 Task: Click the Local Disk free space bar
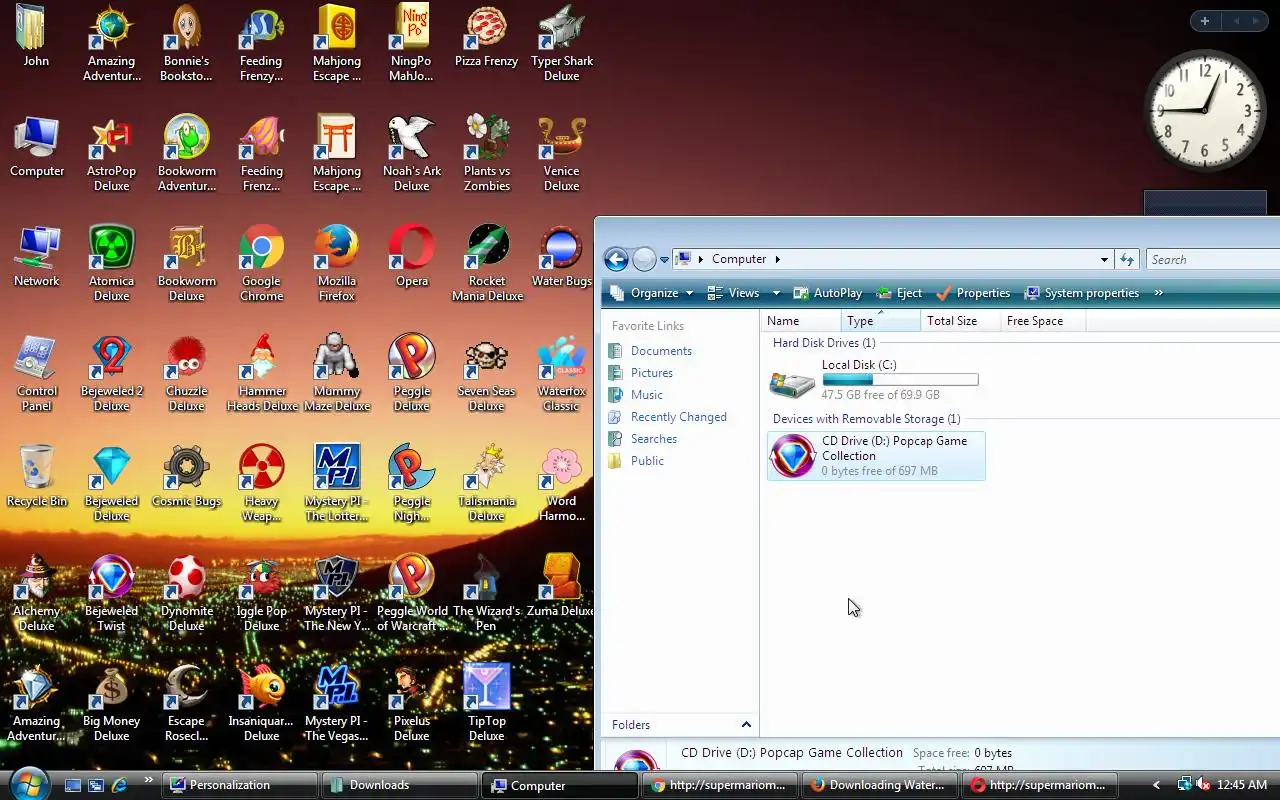click(900, 380)
